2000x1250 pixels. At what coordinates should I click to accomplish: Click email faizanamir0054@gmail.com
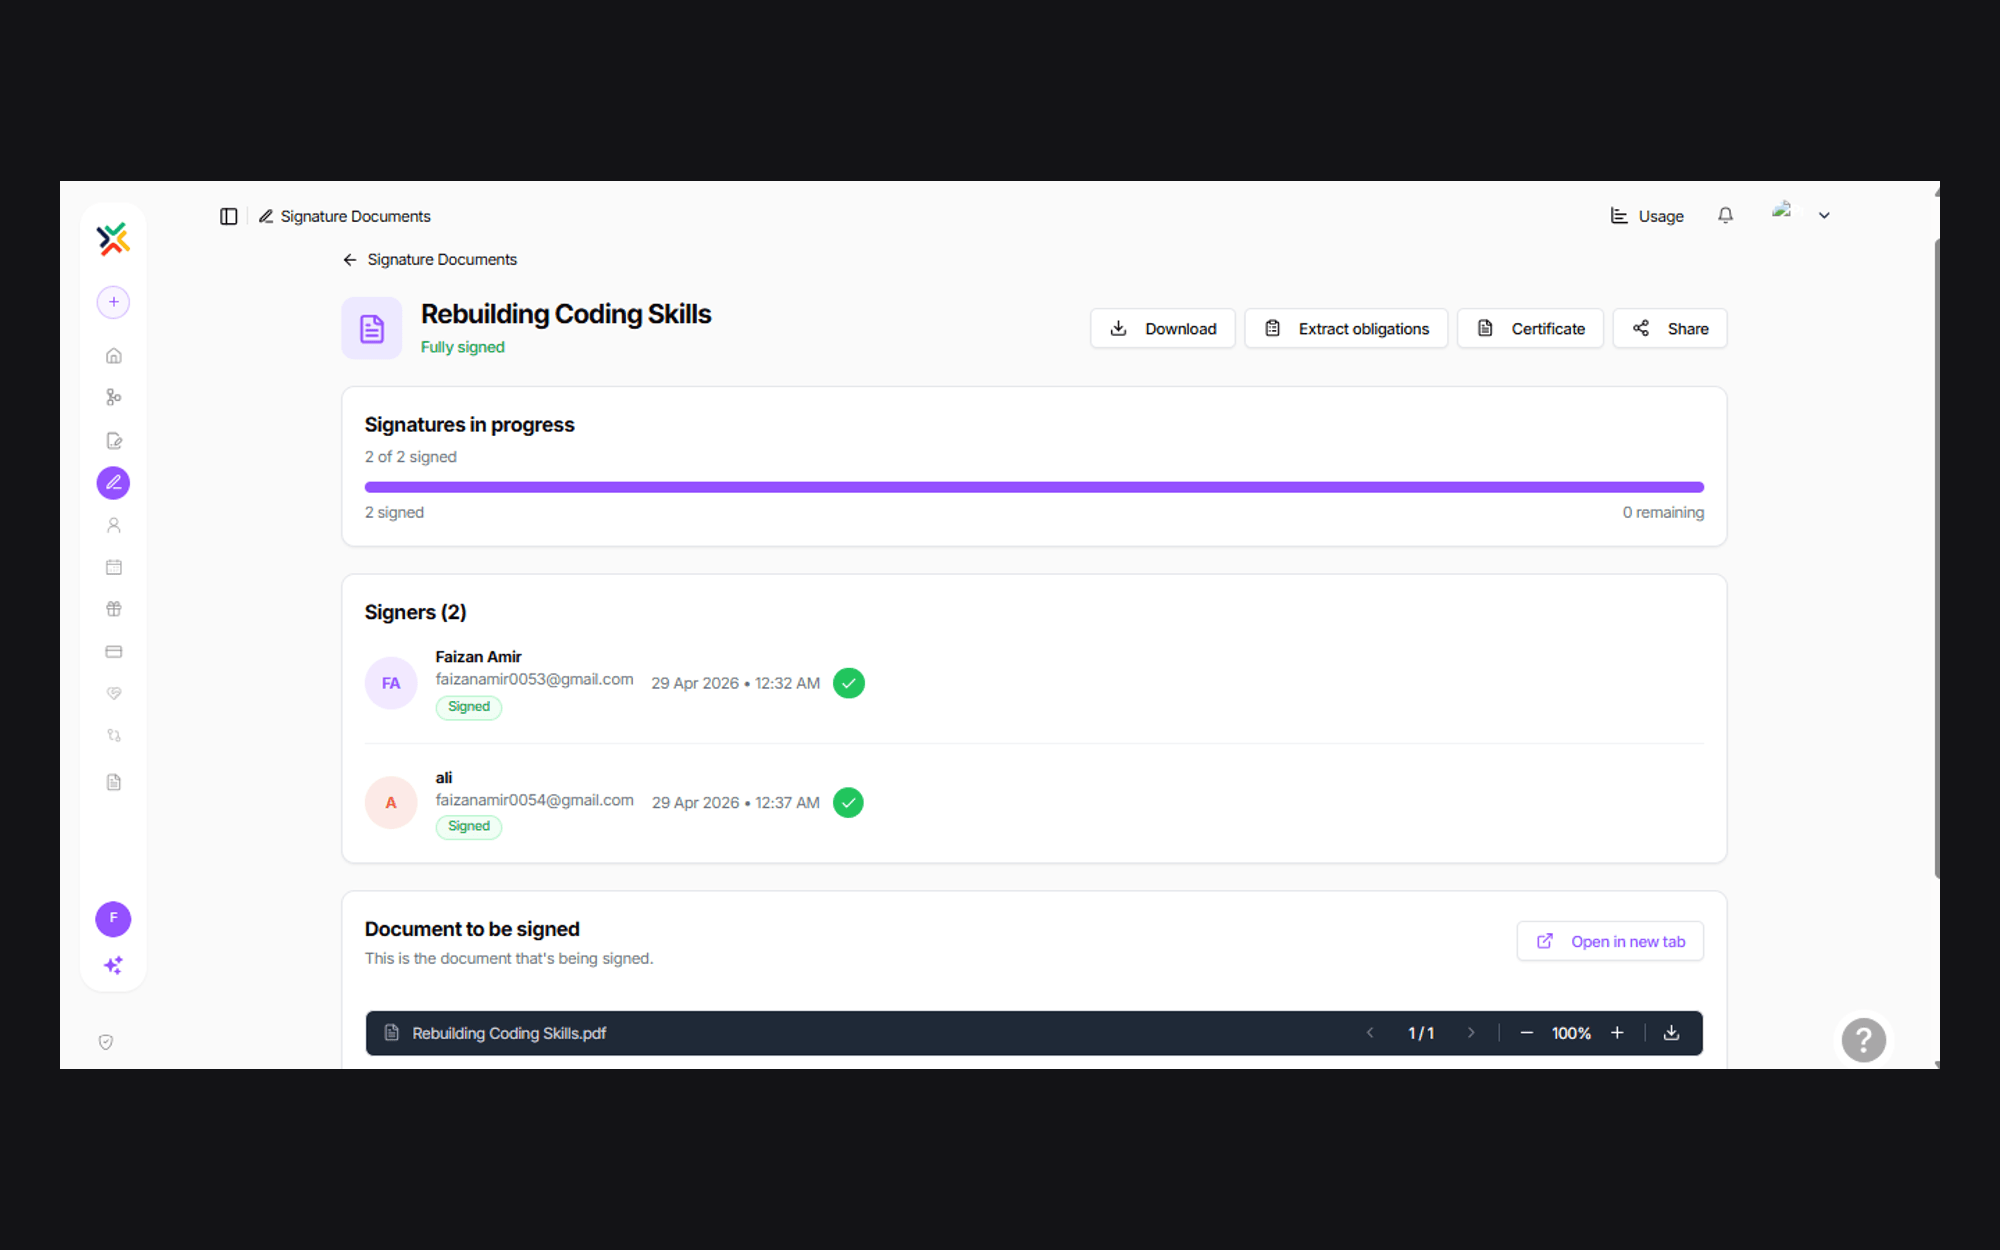534,800
